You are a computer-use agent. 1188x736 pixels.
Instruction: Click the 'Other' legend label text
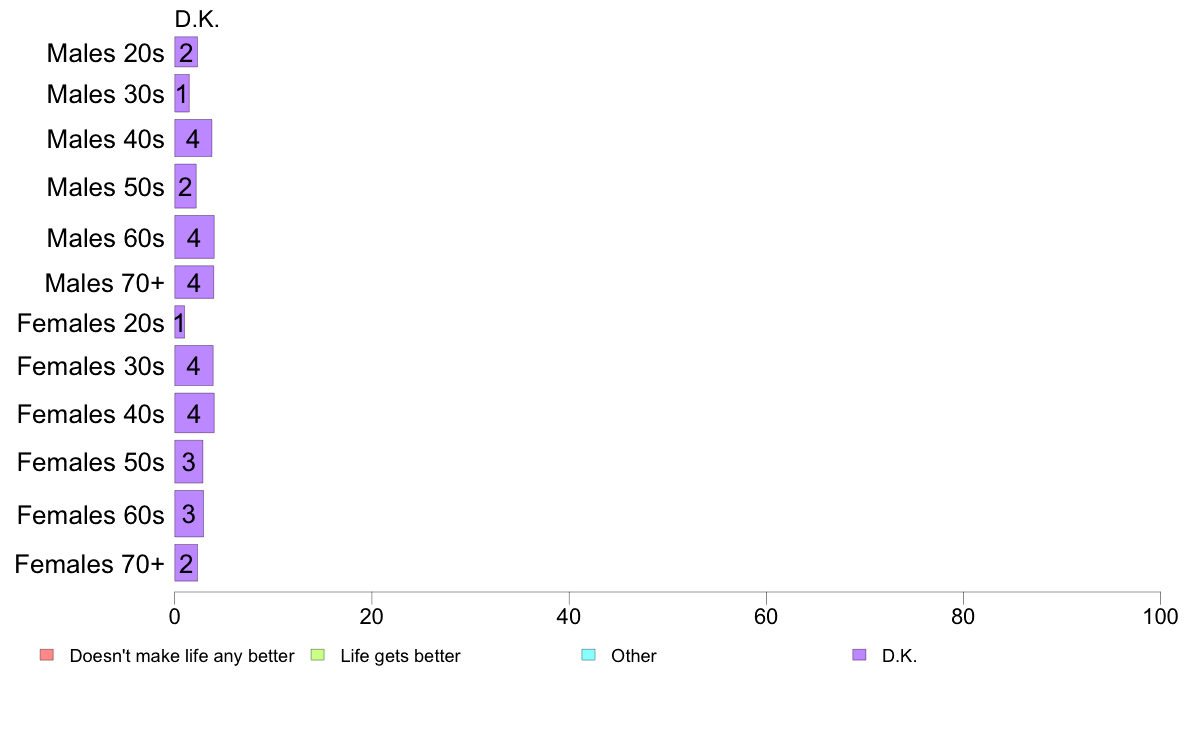point(633,656)
